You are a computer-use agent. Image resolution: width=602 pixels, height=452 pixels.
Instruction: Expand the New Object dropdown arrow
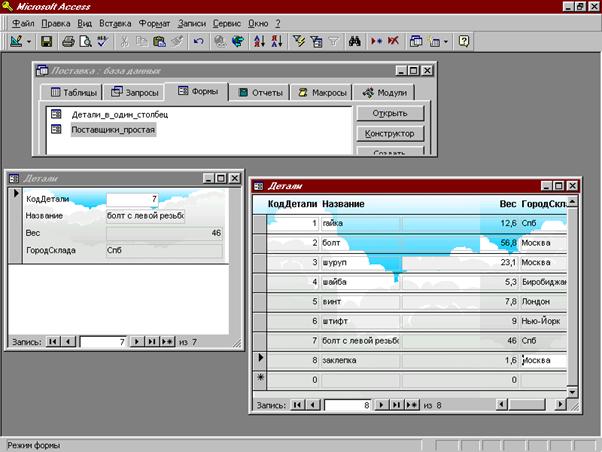tap(445, 41)
